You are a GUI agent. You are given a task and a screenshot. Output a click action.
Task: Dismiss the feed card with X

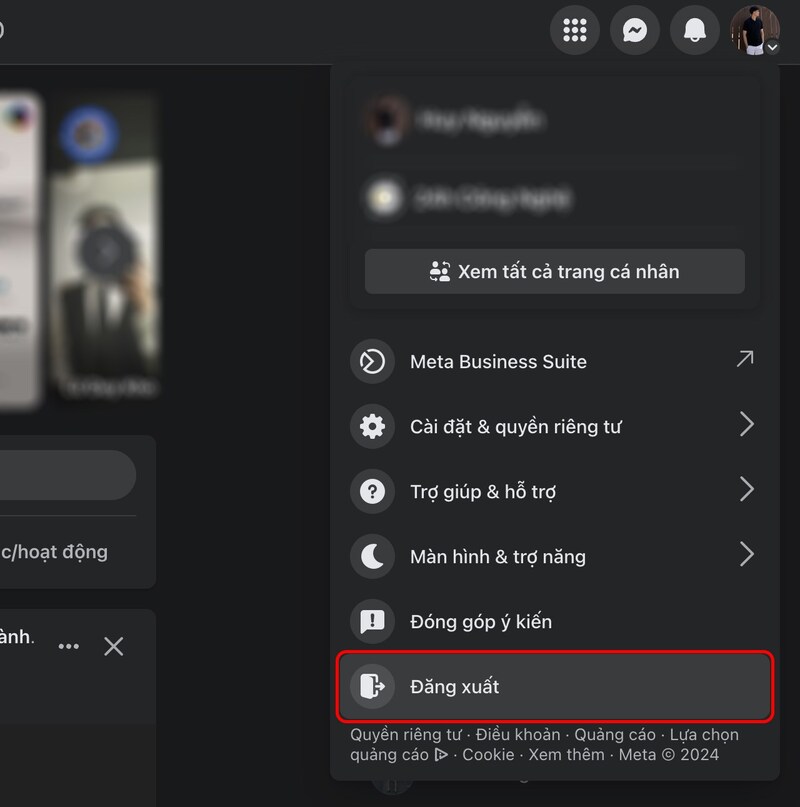point(113,646)
